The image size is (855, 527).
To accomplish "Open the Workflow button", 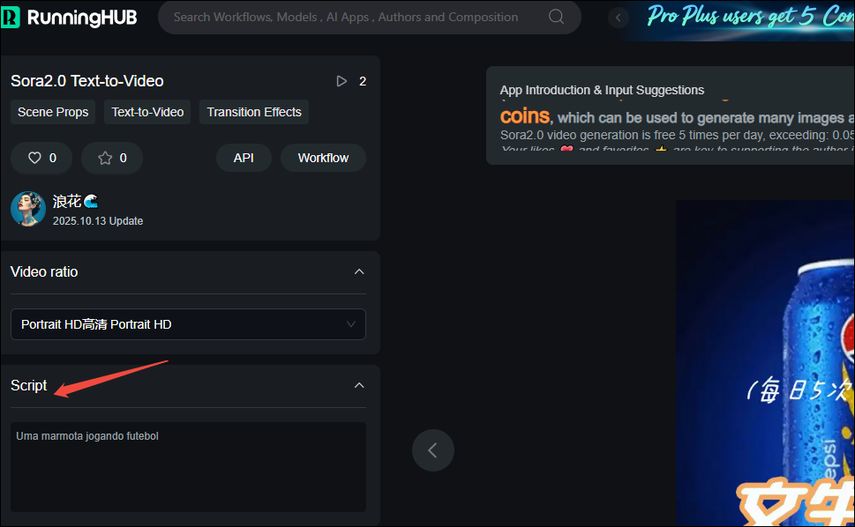I will tap(323, 158).
